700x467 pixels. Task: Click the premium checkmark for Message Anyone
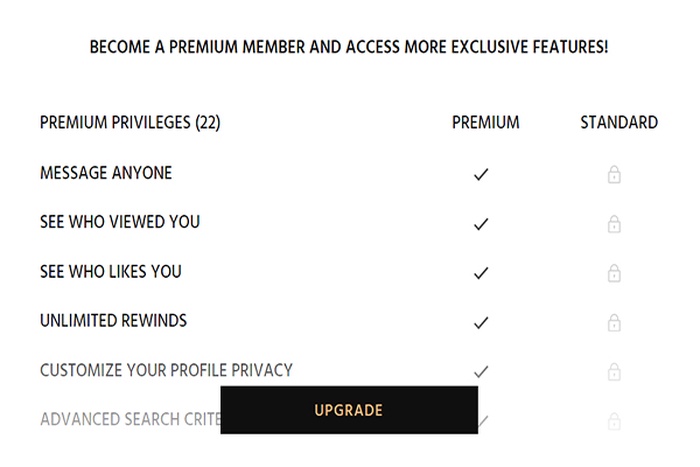(x=481, y=174)
